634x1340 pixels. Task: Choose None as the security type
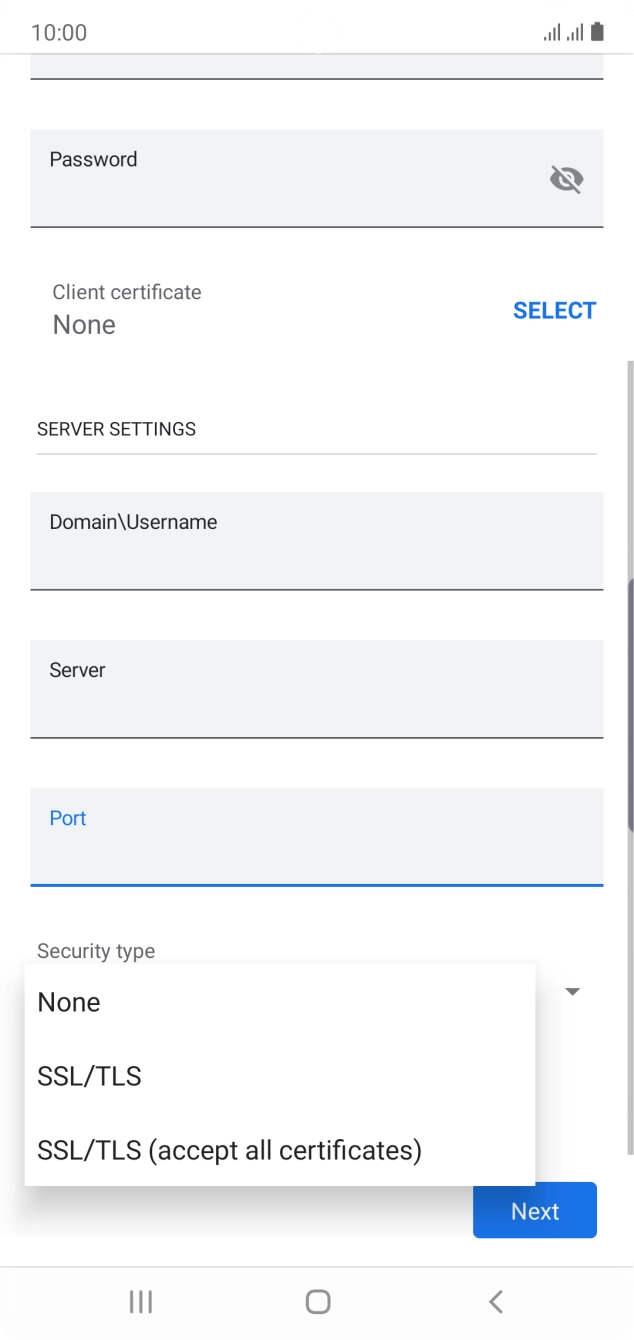tap(68, 1002)
